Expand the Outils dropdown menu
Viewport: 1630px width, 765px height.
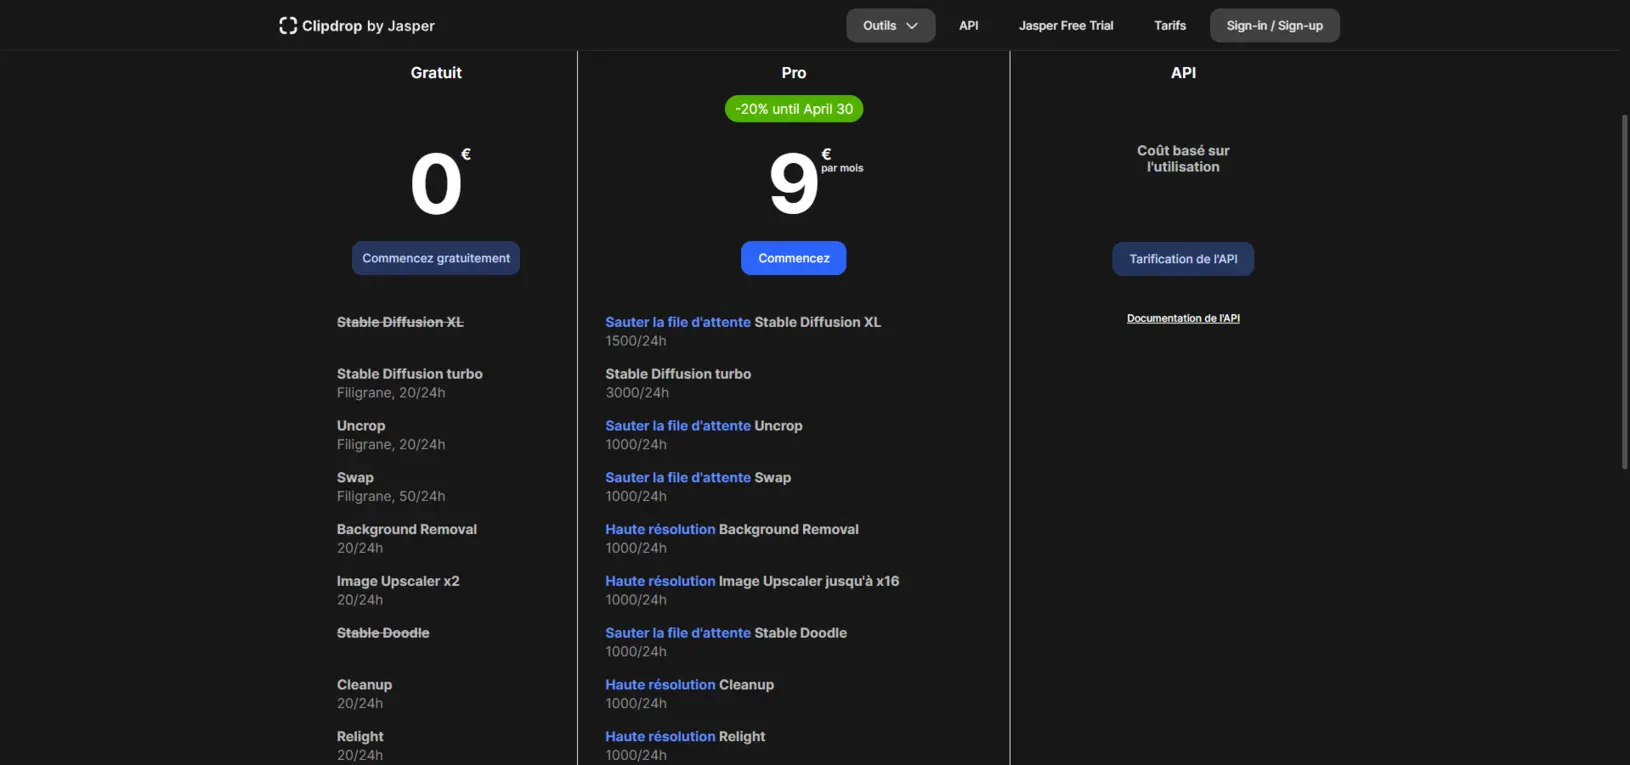891,26
